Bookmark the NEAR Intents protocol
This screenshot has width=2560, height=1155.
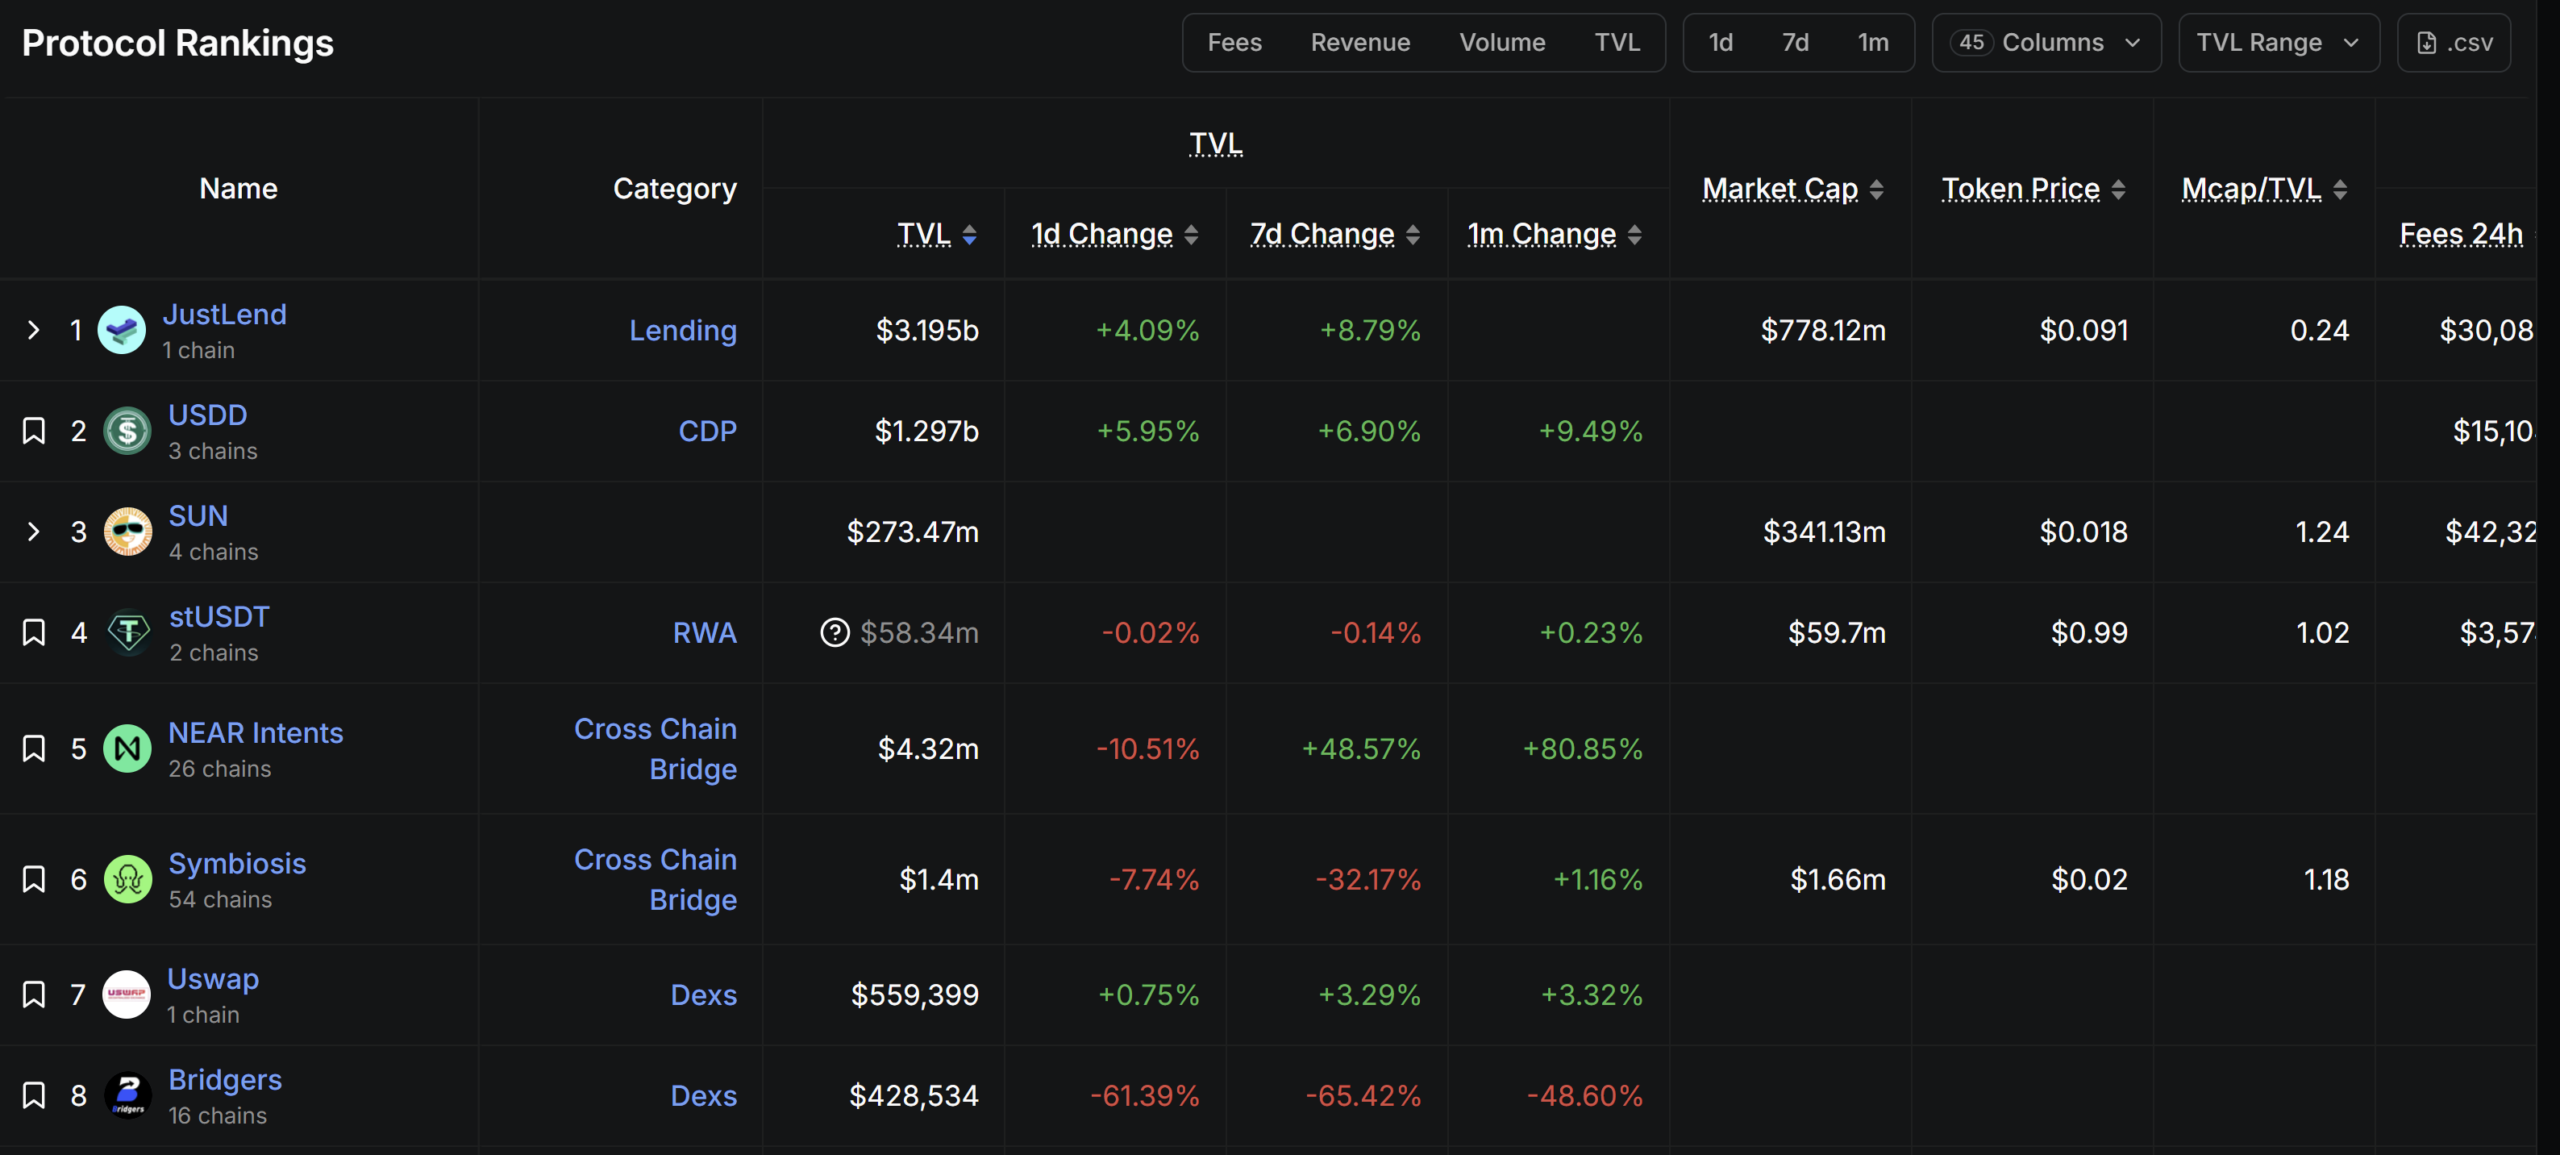click(34, 749)
